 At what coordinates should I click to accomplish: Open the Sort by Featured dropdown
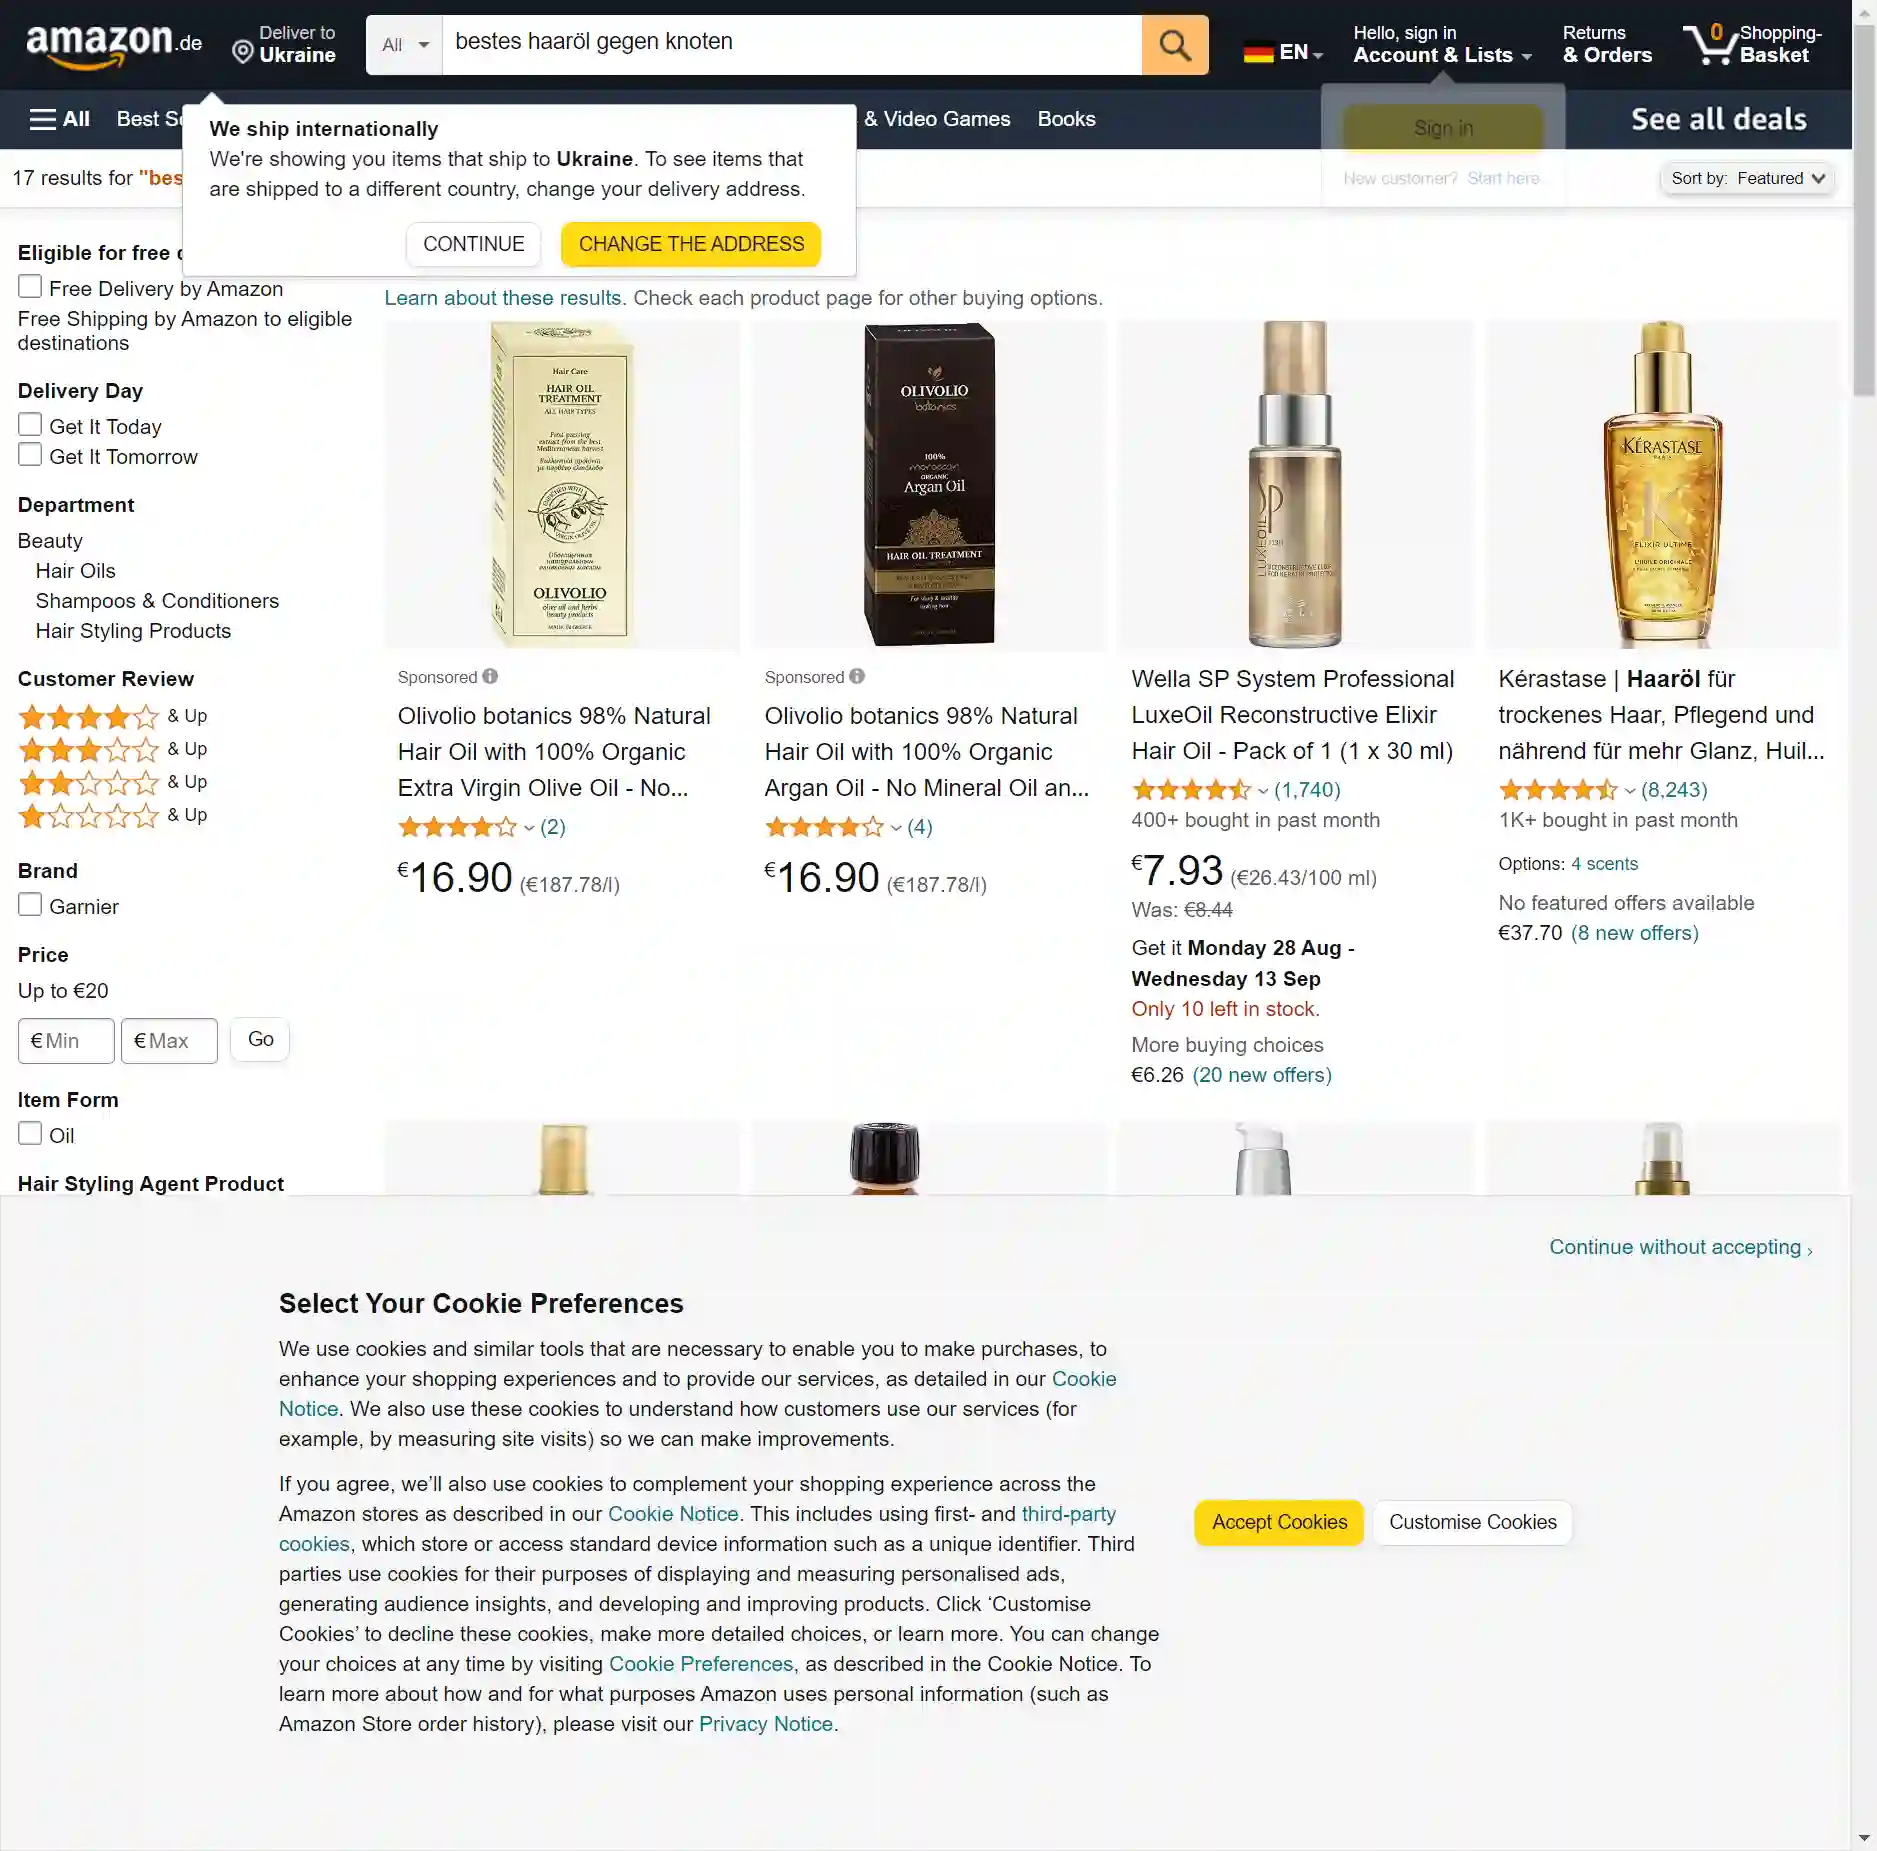click(x=1747, y=178)
